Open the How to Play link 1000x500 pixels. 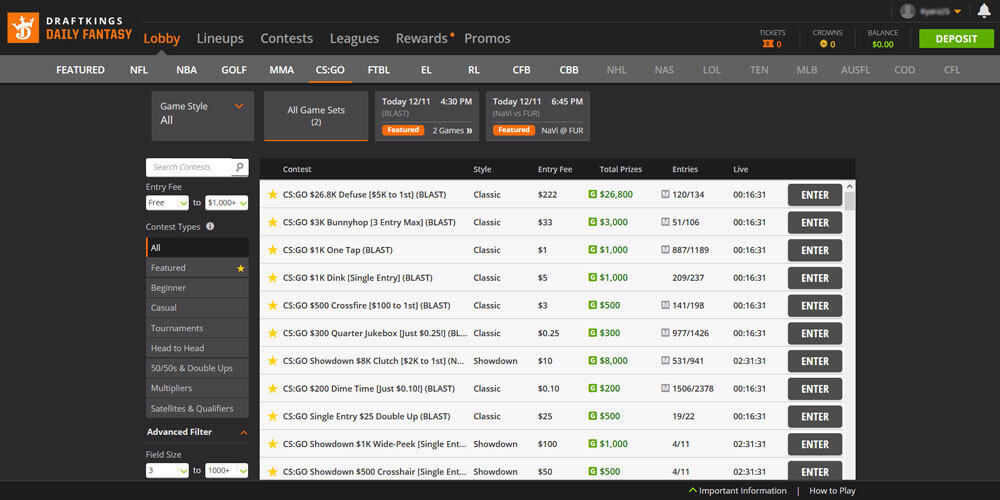(x=832, y=490)
